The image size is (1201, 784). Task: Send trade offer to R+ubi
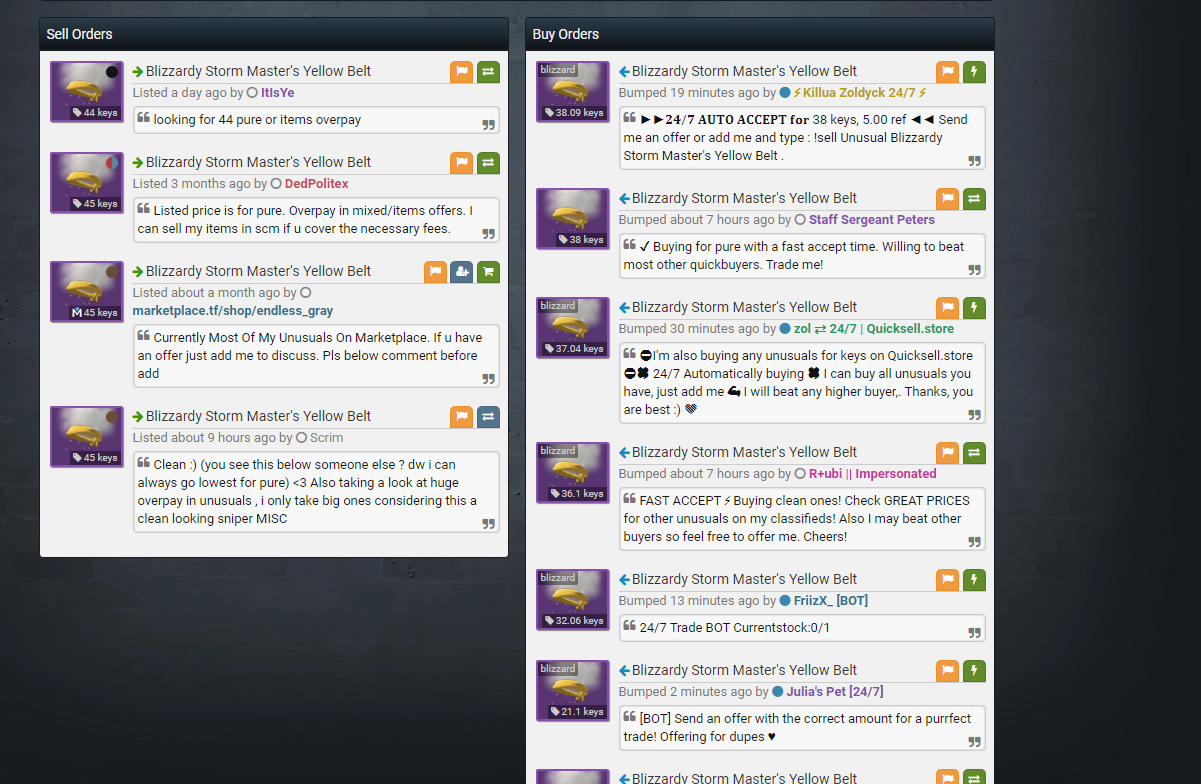[974, 453]
